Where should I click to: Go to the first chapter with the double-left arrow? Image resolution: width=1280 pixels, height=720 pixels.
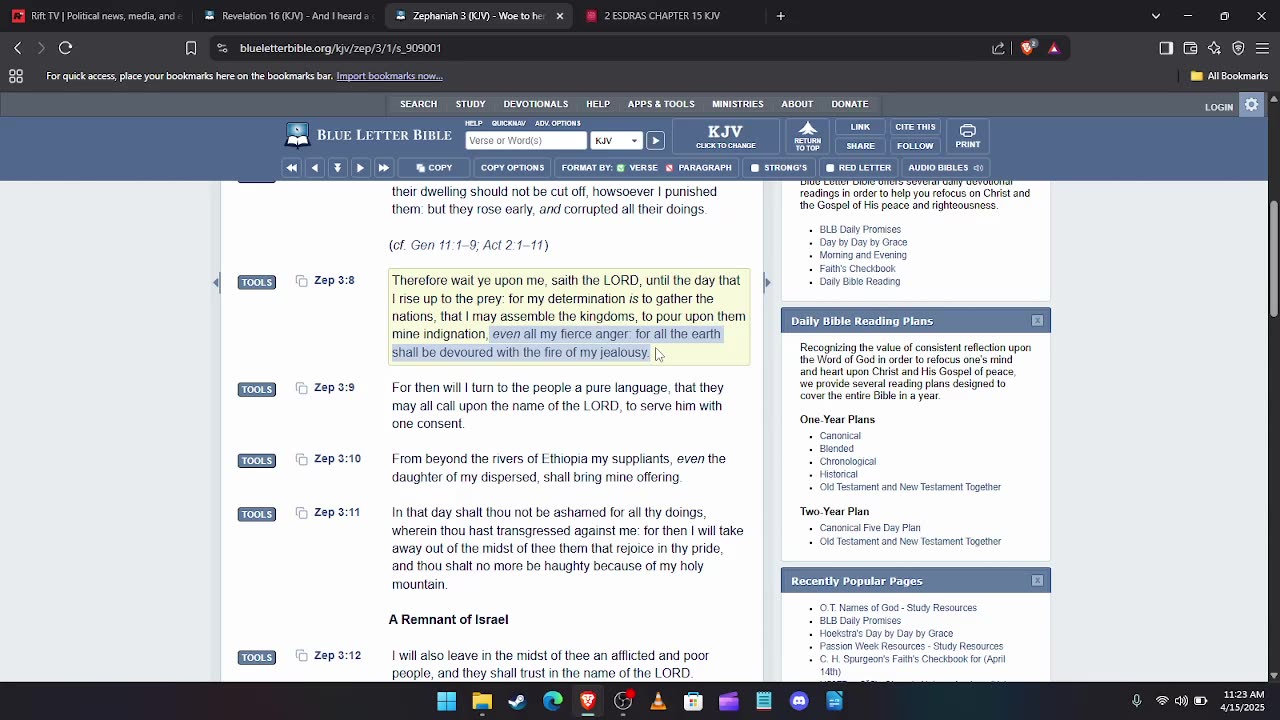pyautogui.click(x=291, y=168)
